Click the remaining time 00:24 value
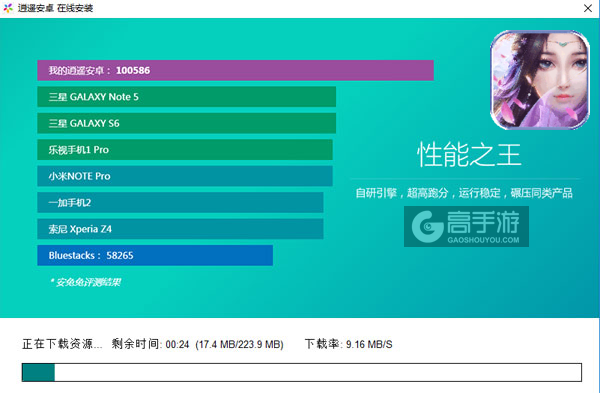Viewport: 600px width, 393px height. tap(177, 344)
